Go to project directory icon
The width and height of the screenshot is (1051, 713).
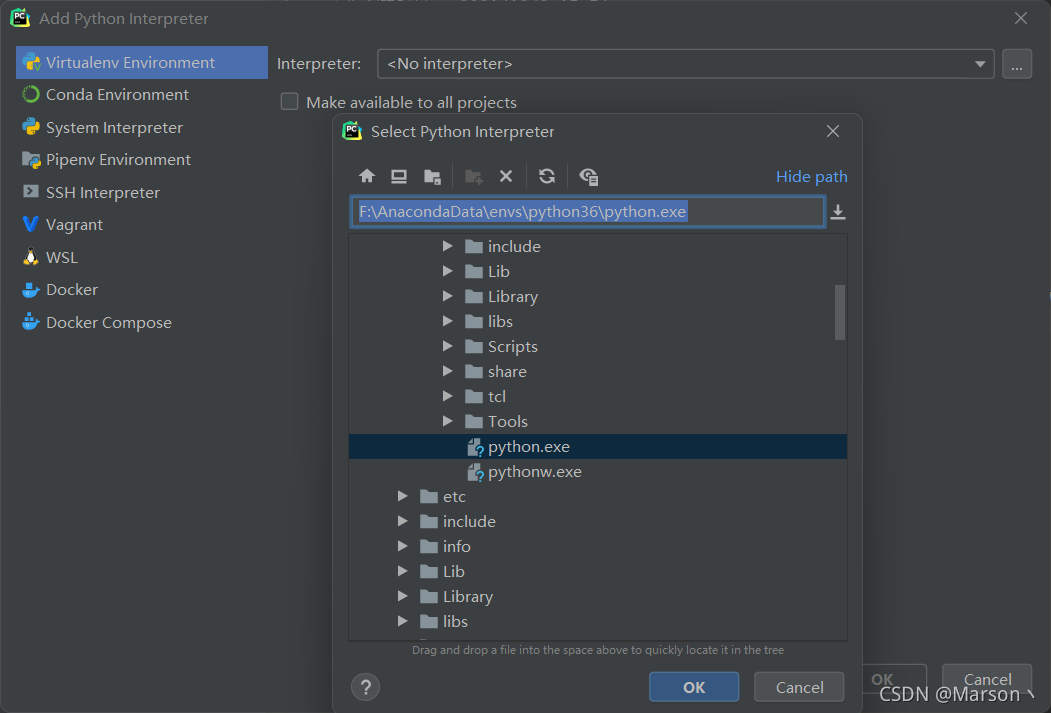(432, 176)
